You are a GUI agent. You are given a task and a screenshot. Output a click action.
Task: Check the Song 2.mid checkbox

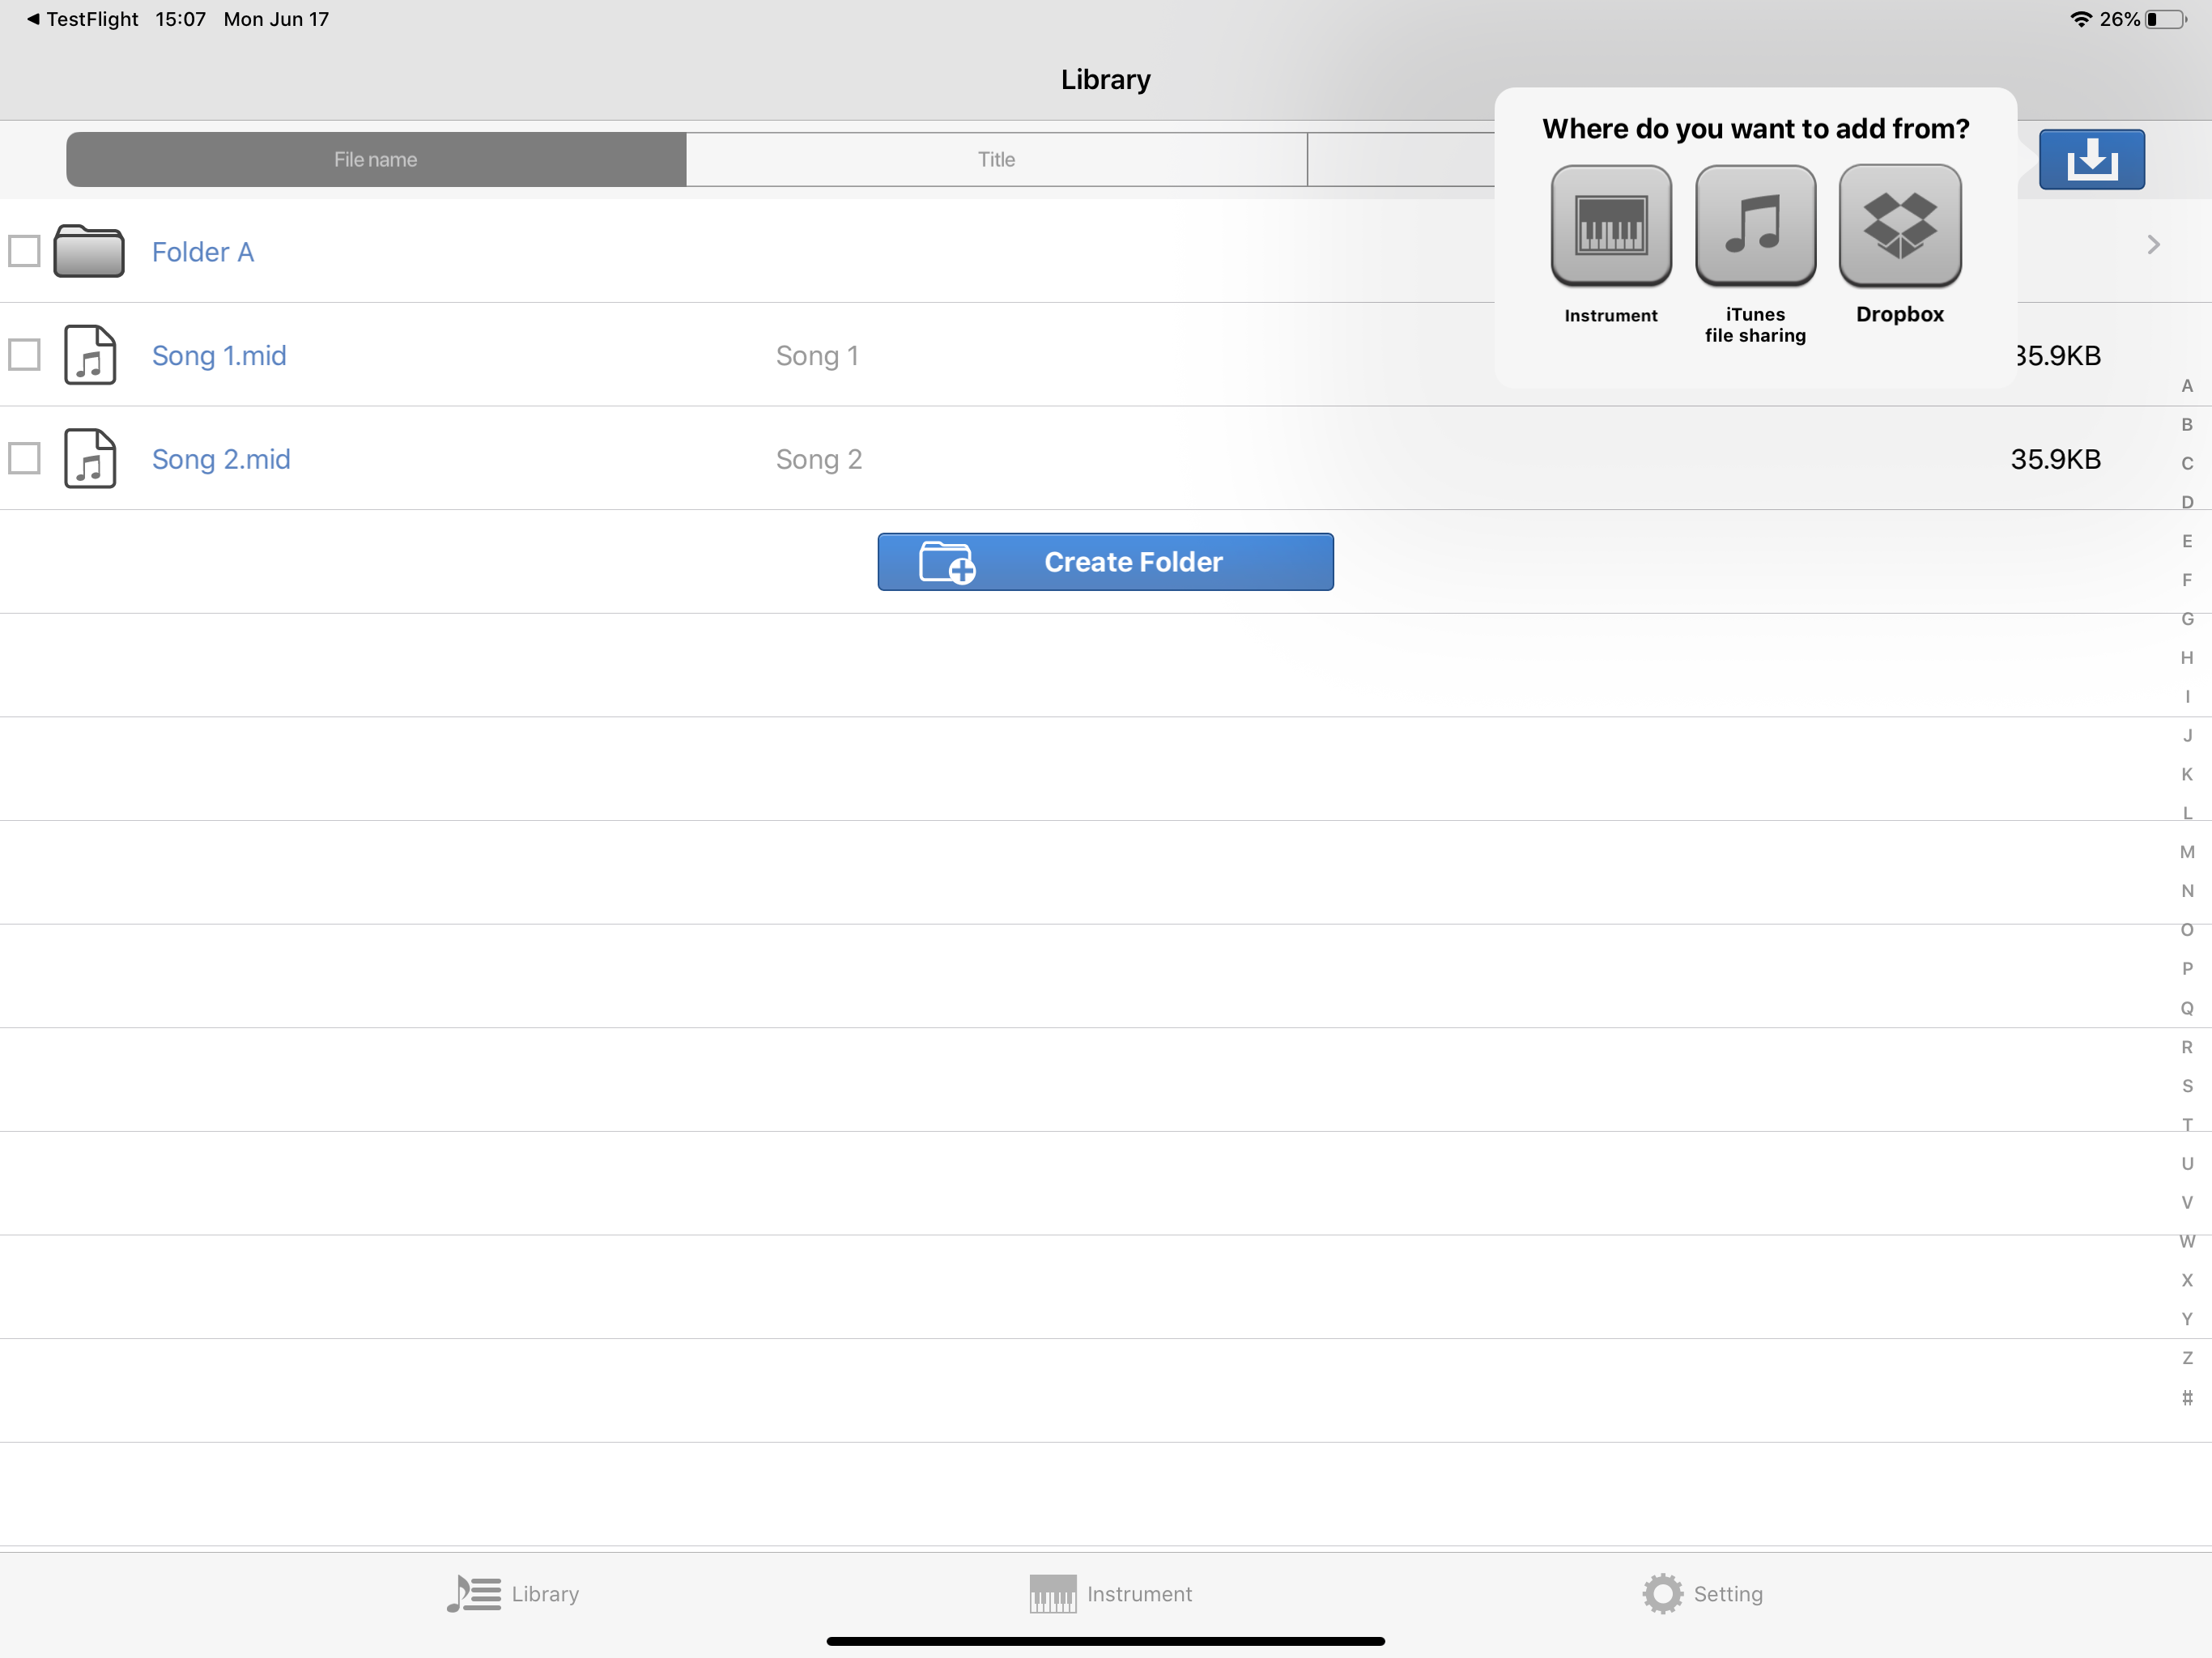pyautogui.click(x=24, y=458)
